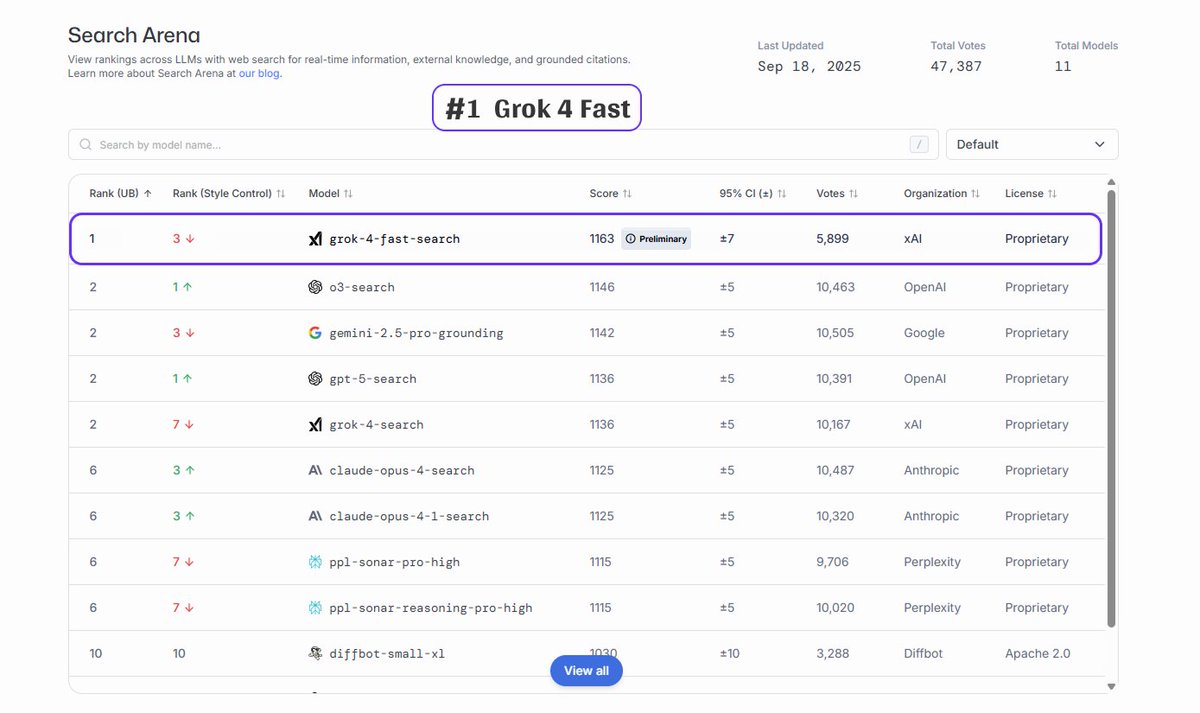
Task: Click the vertical scrollbar thumb of the table
Action: click(1111, 408)
